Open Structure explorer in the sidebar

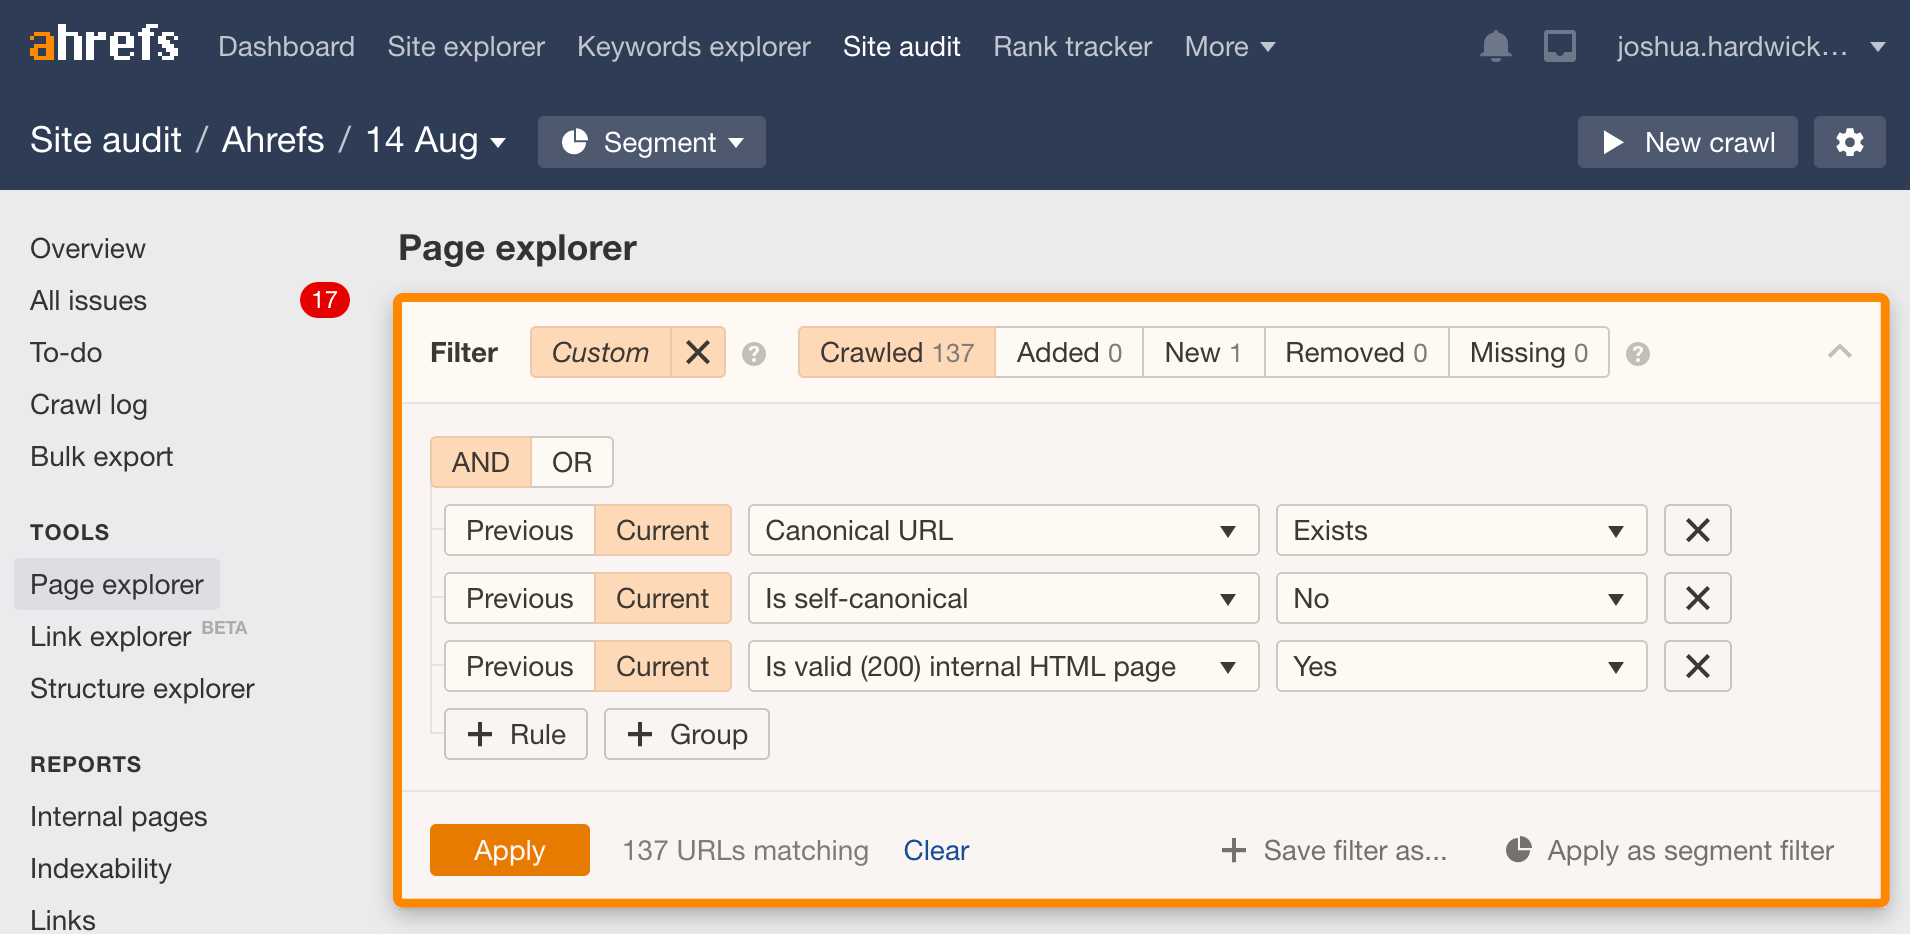pyautogui.click(x=142, y=688)
